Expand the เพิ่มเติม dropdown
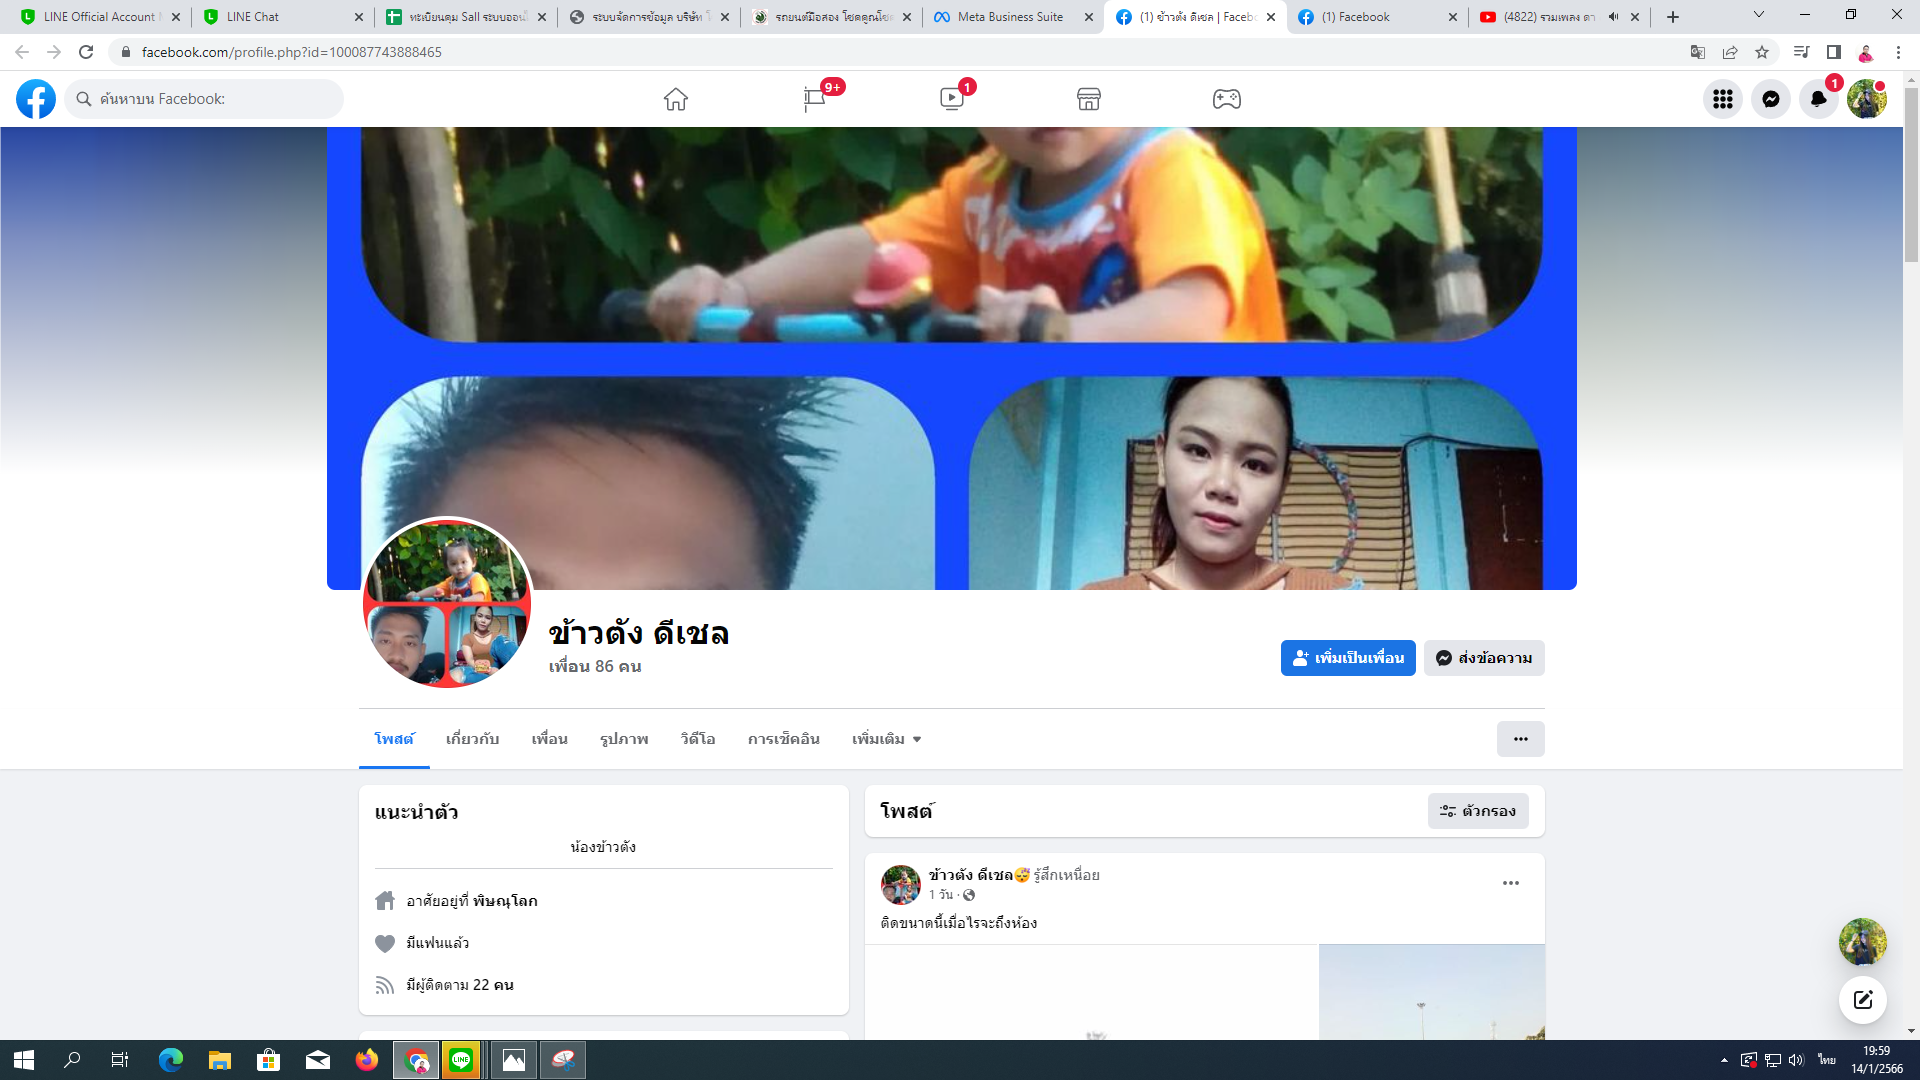The height and width of the screenshot is (1080, 1920). [886, 739]
